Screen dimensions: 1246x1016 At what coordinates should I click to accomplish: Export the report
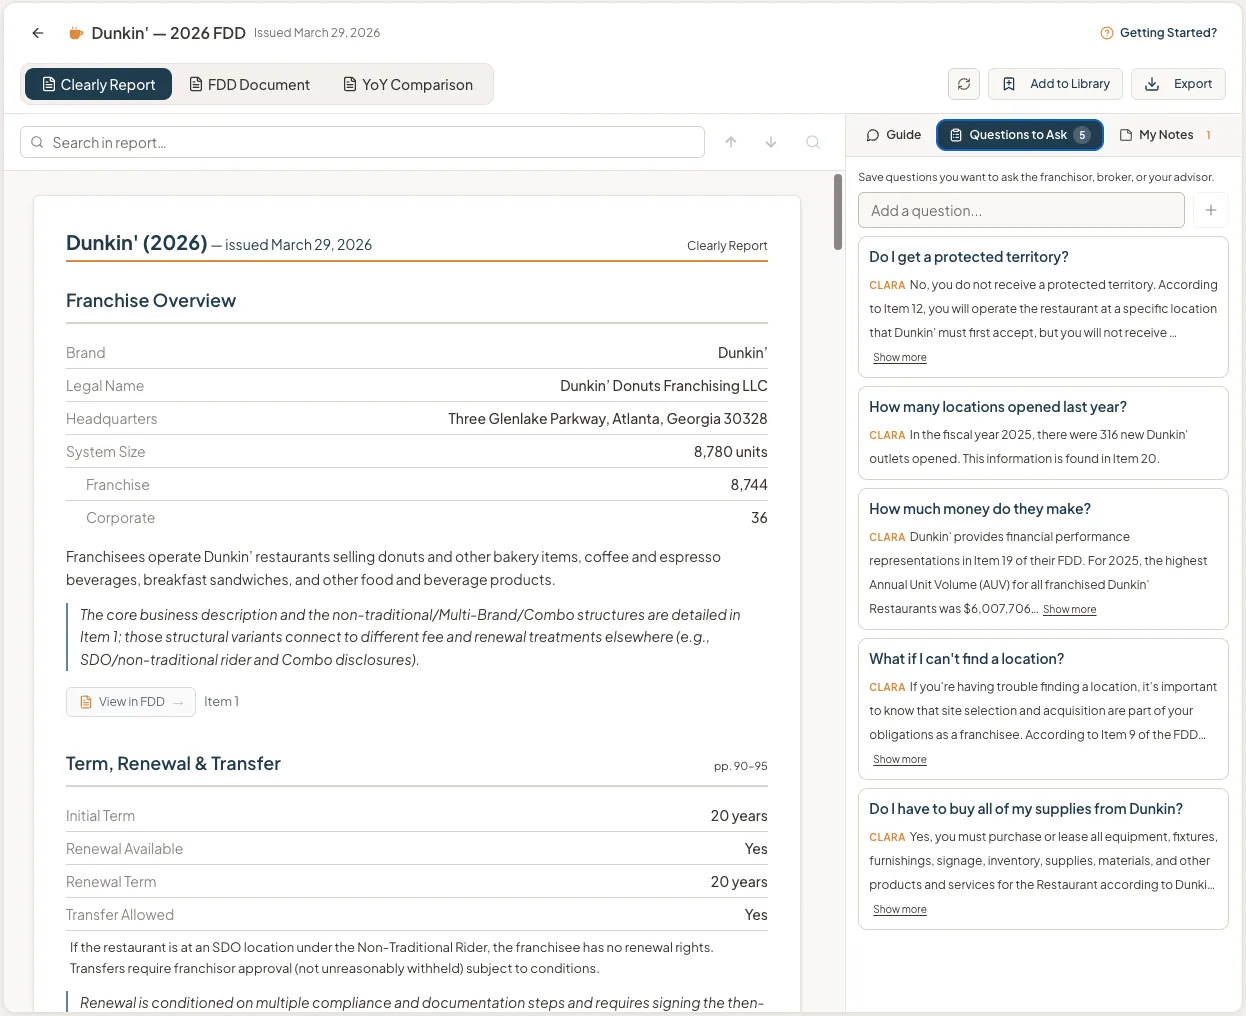pyautogui.click(x=1178, y=84)
